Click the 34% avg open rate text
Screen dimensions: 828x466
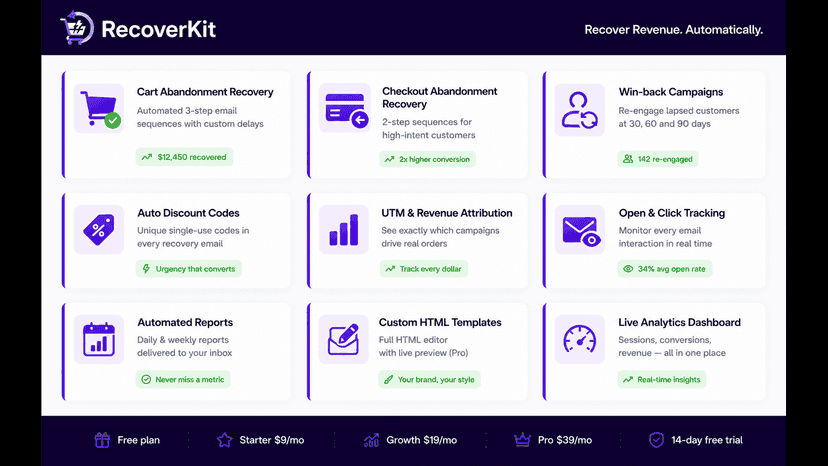[671, 269]
